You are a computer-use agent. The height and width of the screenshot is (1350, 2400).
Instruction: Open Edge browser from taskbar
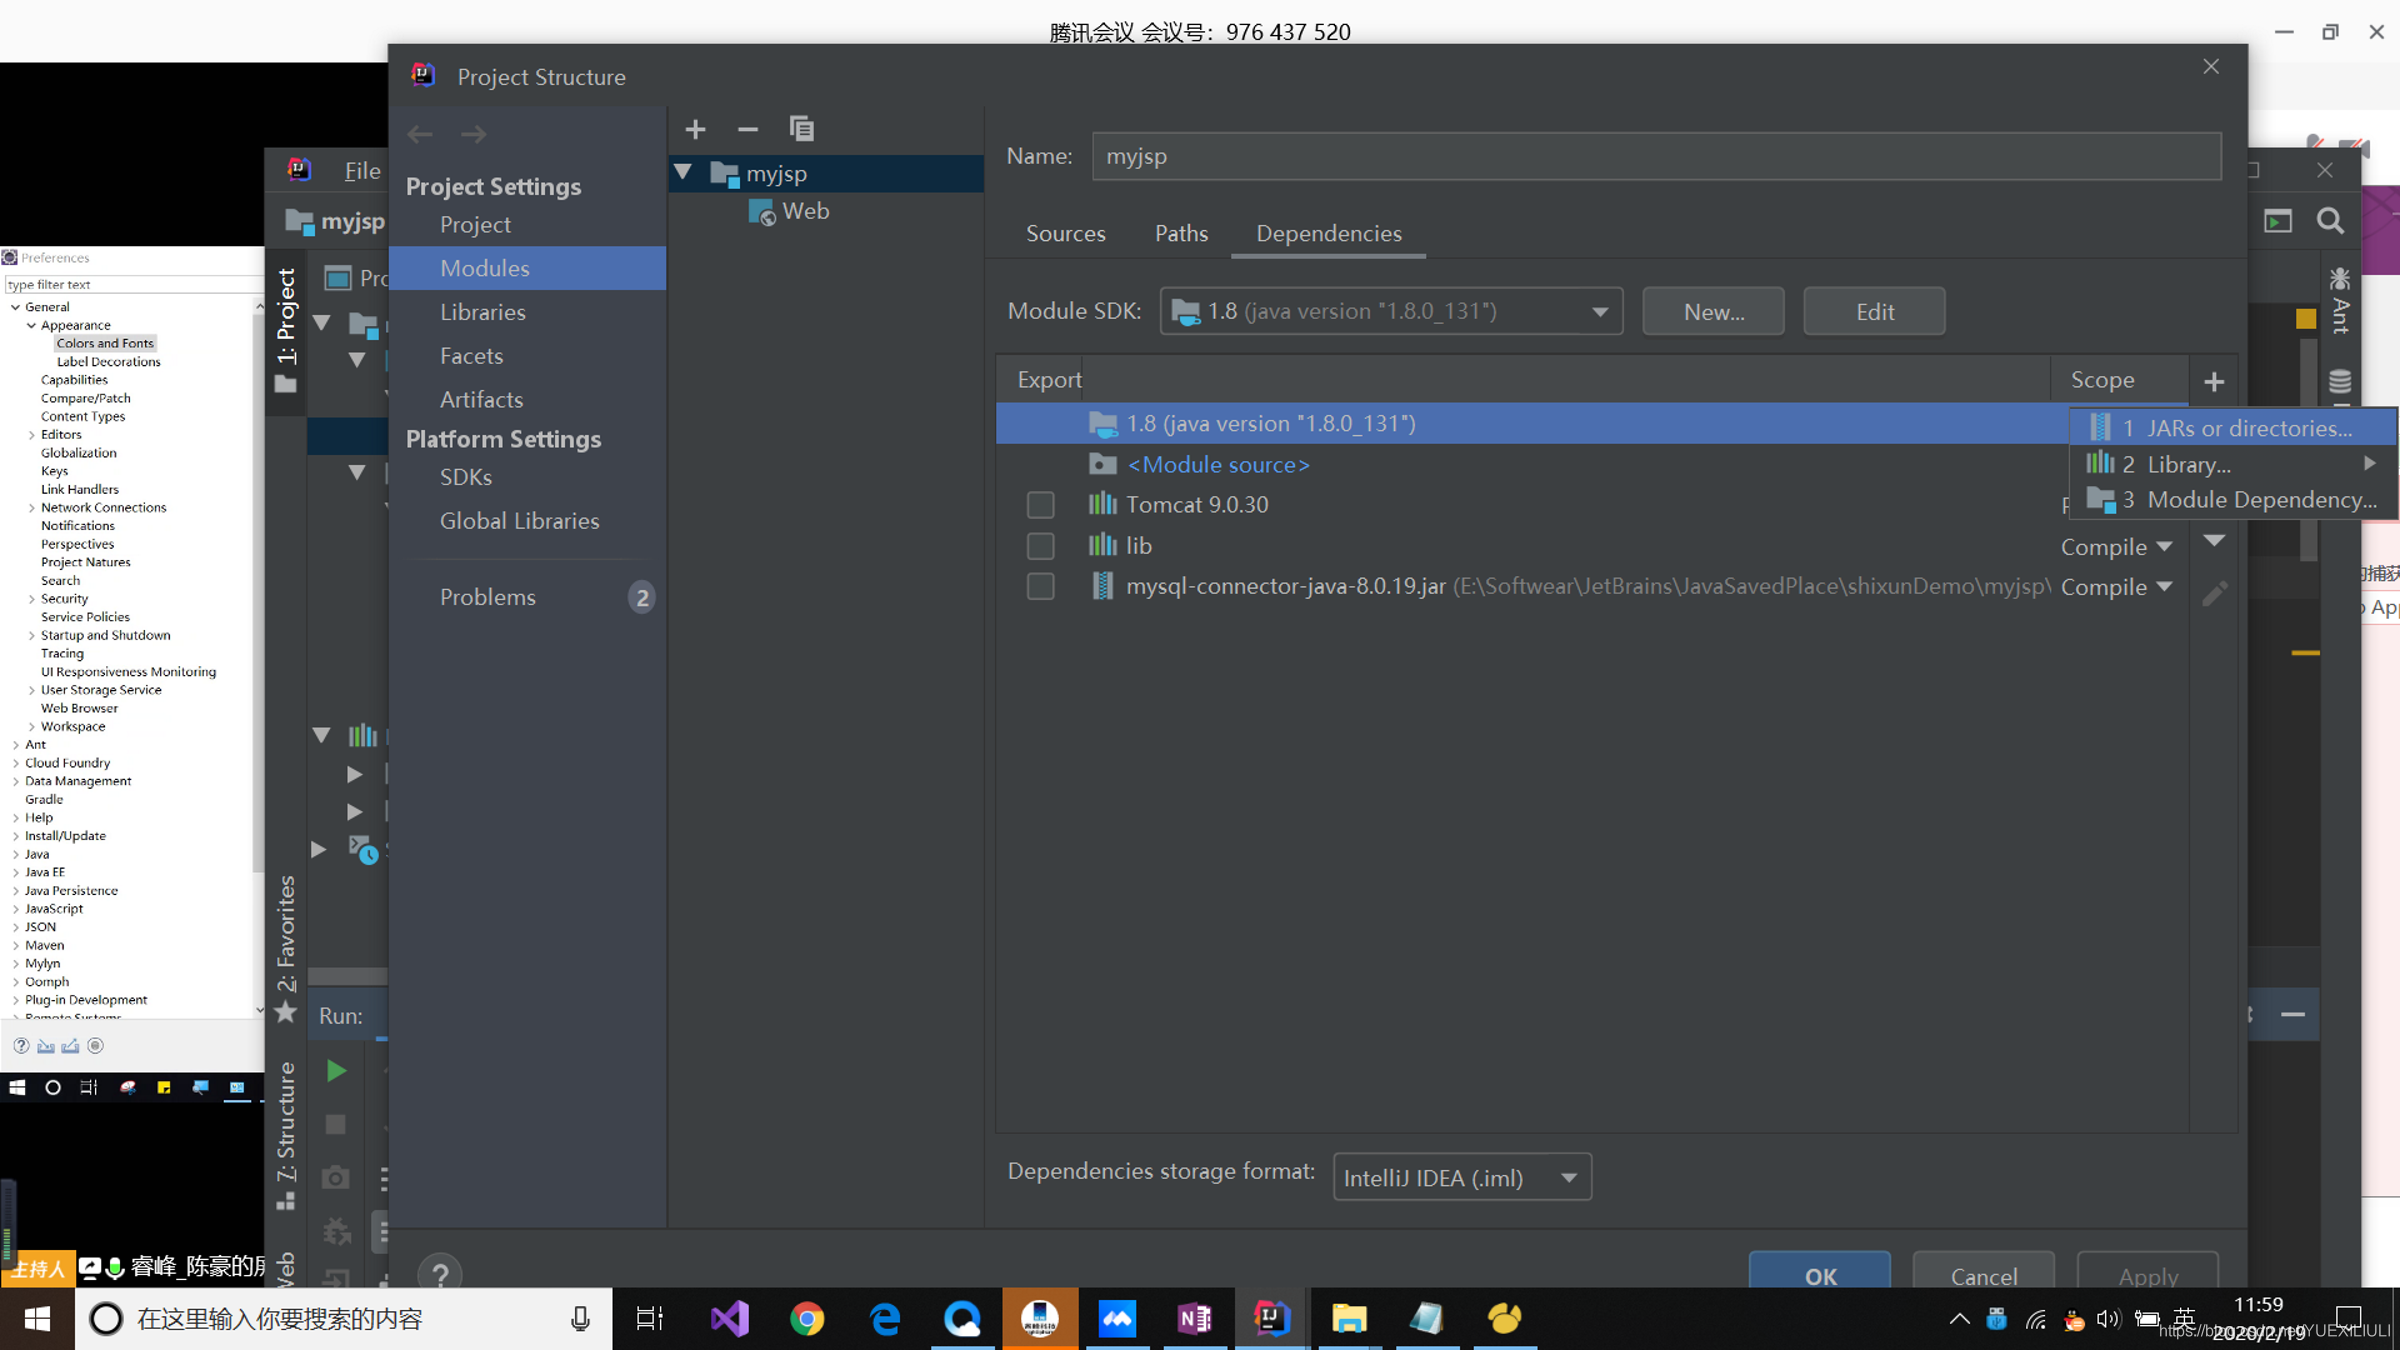tap(885, 1318)
